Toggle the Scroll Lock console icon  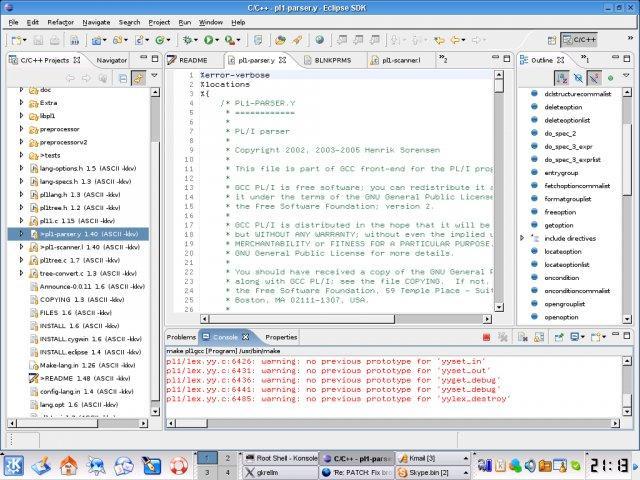point(539,337)
